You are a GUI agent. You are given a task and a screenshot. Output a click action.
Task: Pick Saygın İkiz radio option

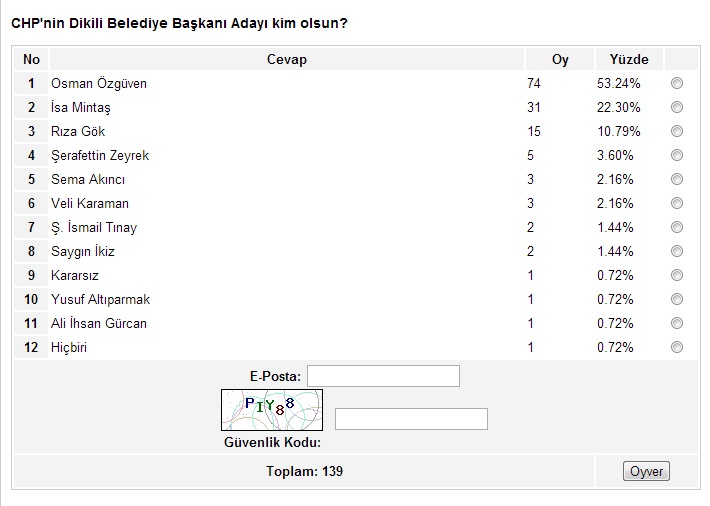(677, 251)
